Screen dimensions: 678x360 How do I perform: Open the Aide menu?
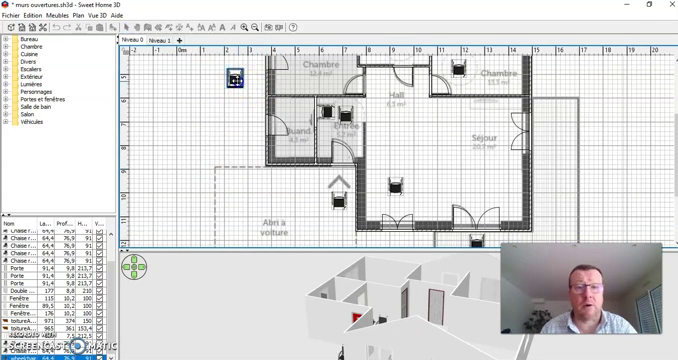pos(117,15)
